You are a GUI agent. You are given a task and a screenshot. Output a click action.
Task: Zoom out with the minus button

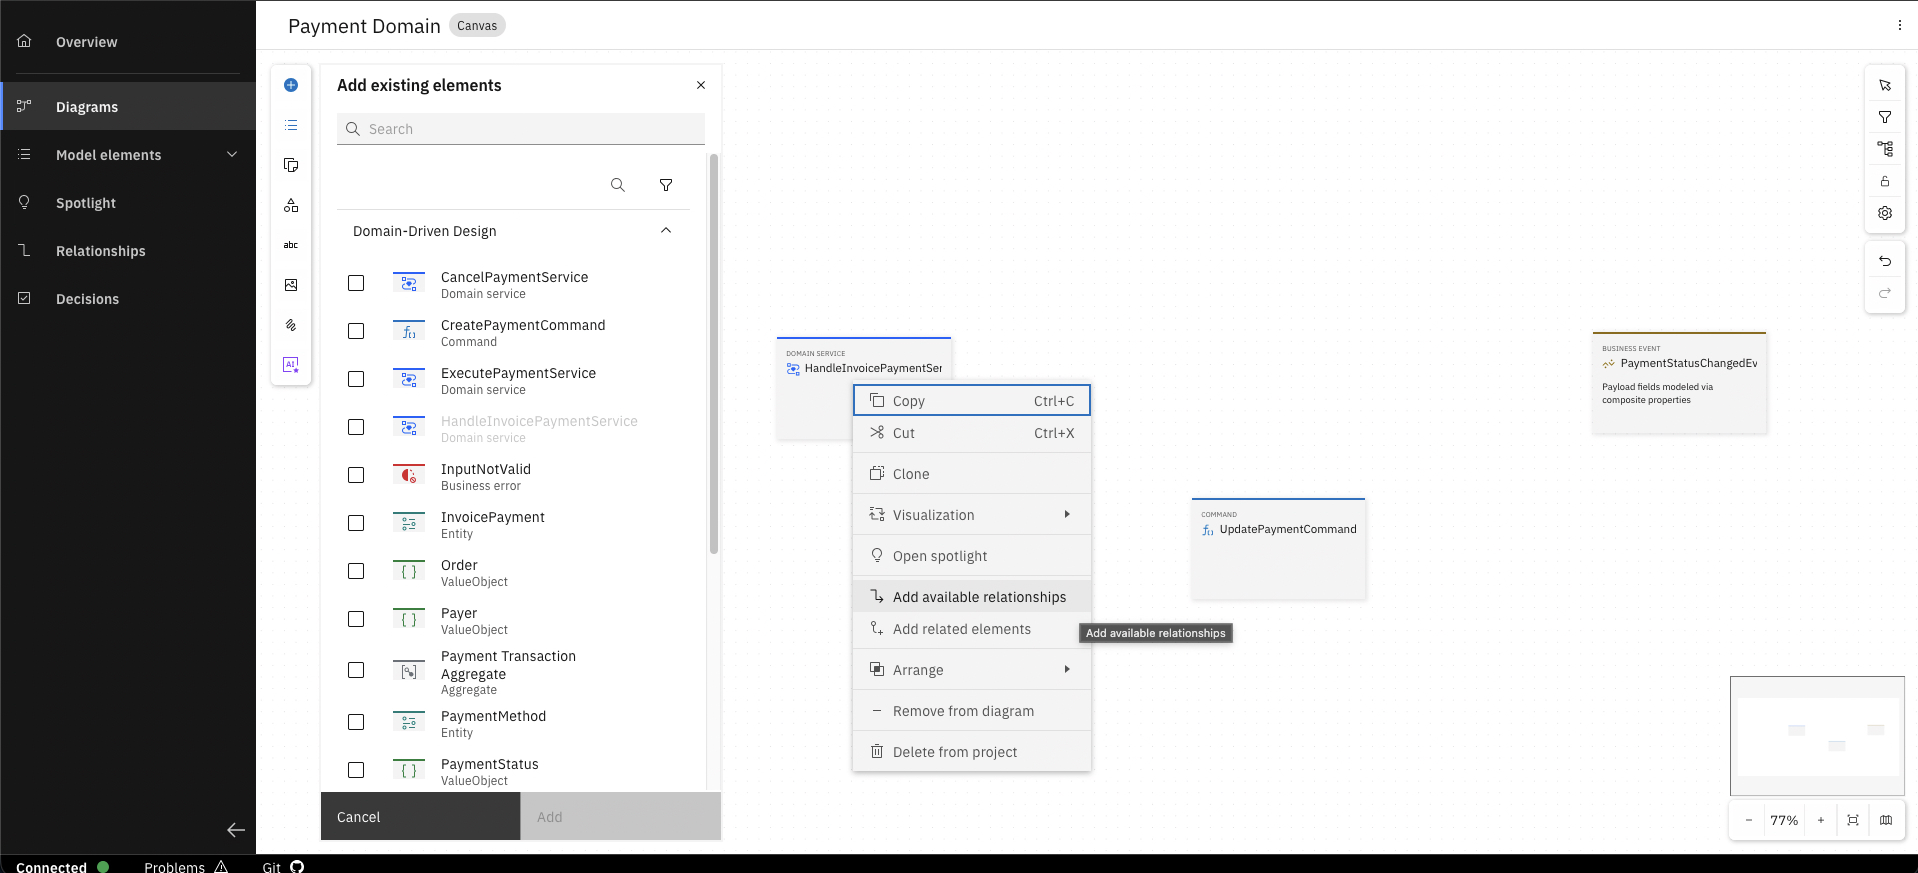pos(1749,820)
